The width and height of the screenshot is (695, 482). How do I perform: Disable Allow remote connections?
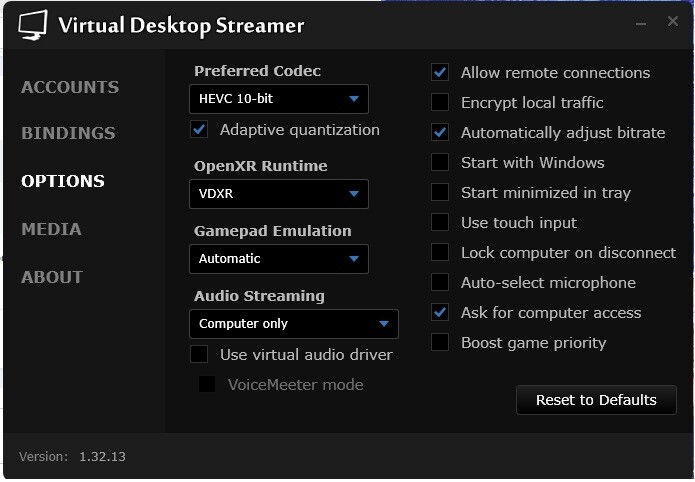click(440, 73)
